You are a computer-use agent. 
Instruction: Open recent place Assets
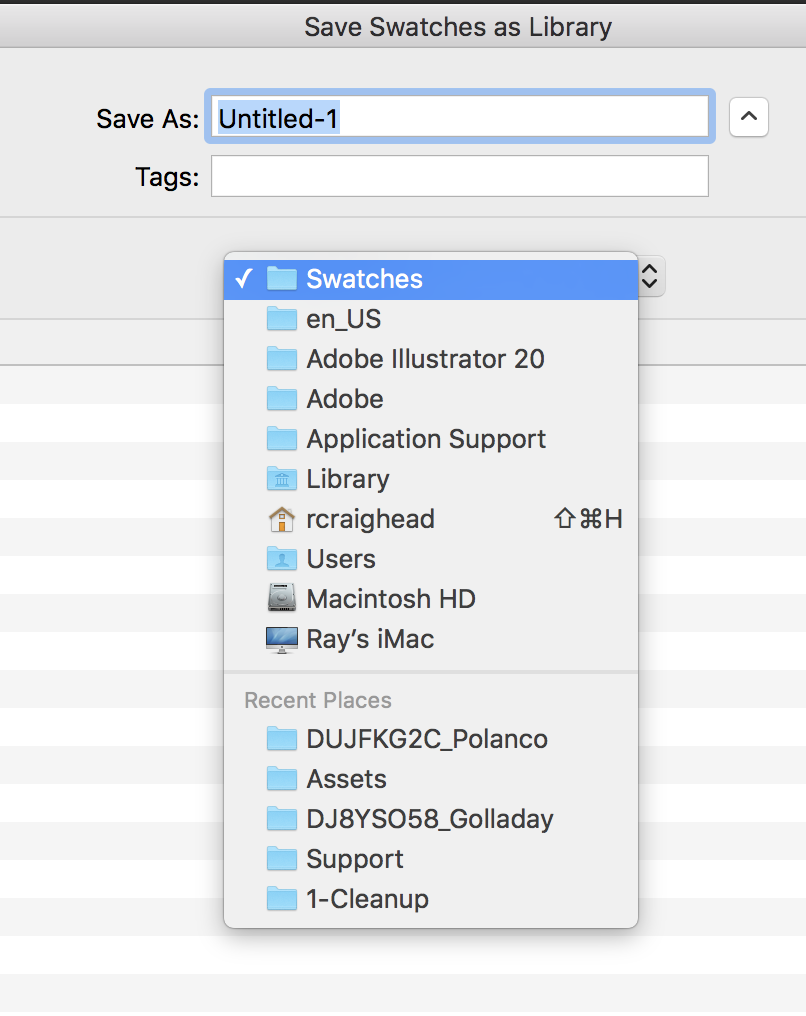[346, 779]
